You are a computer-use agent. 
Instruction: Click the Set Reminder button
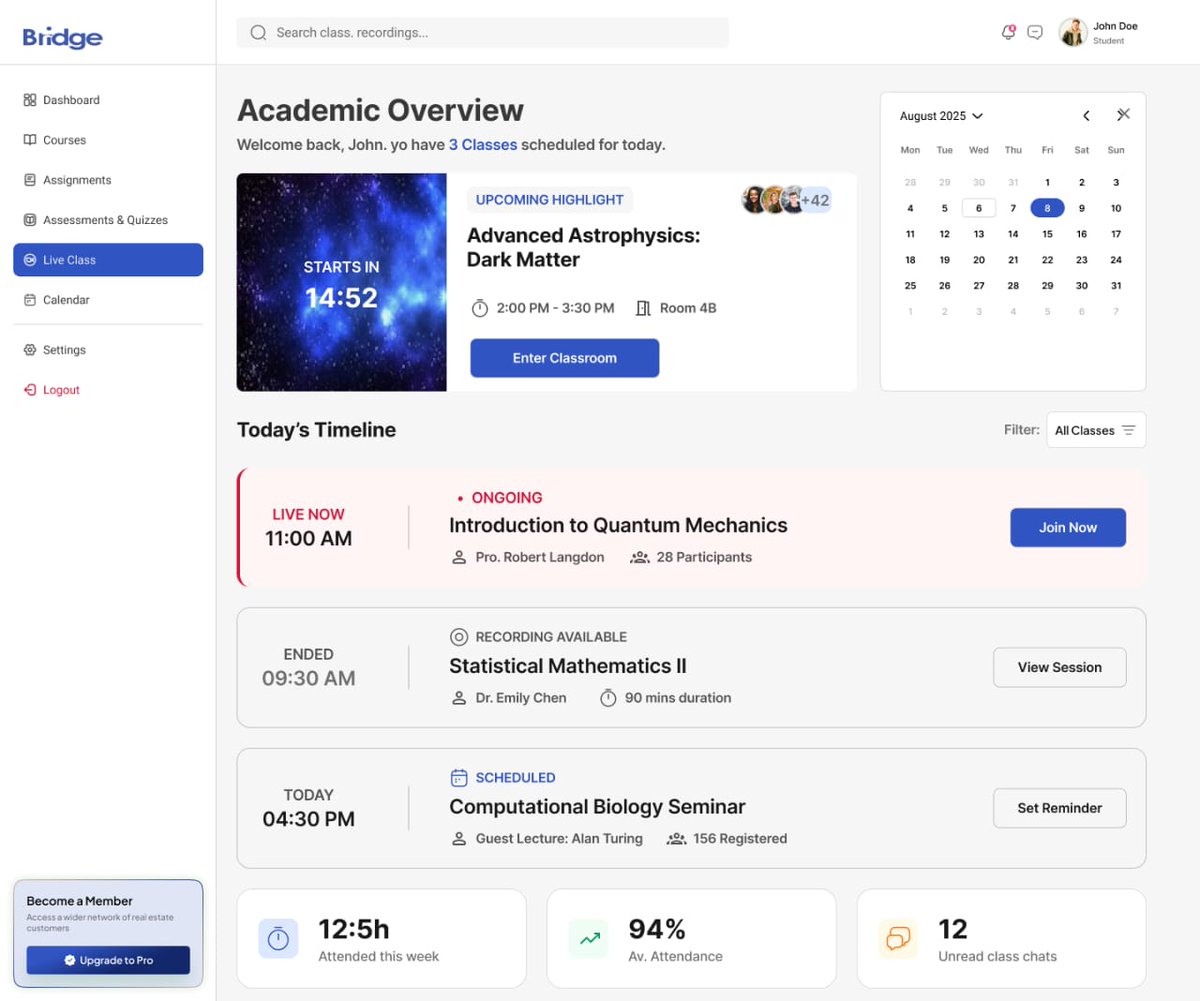(x=1060, y=808)
